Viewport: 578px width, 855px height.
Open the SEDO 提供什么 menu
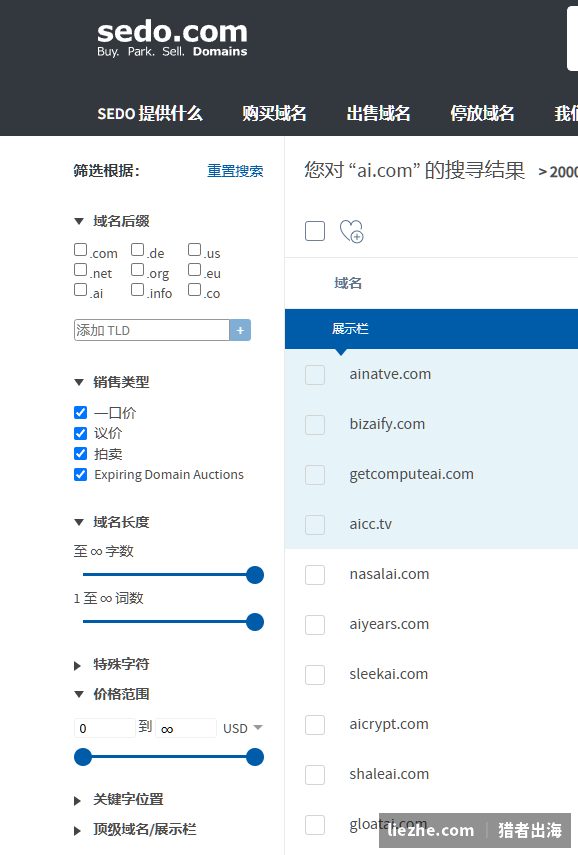(x=150, y=113)
